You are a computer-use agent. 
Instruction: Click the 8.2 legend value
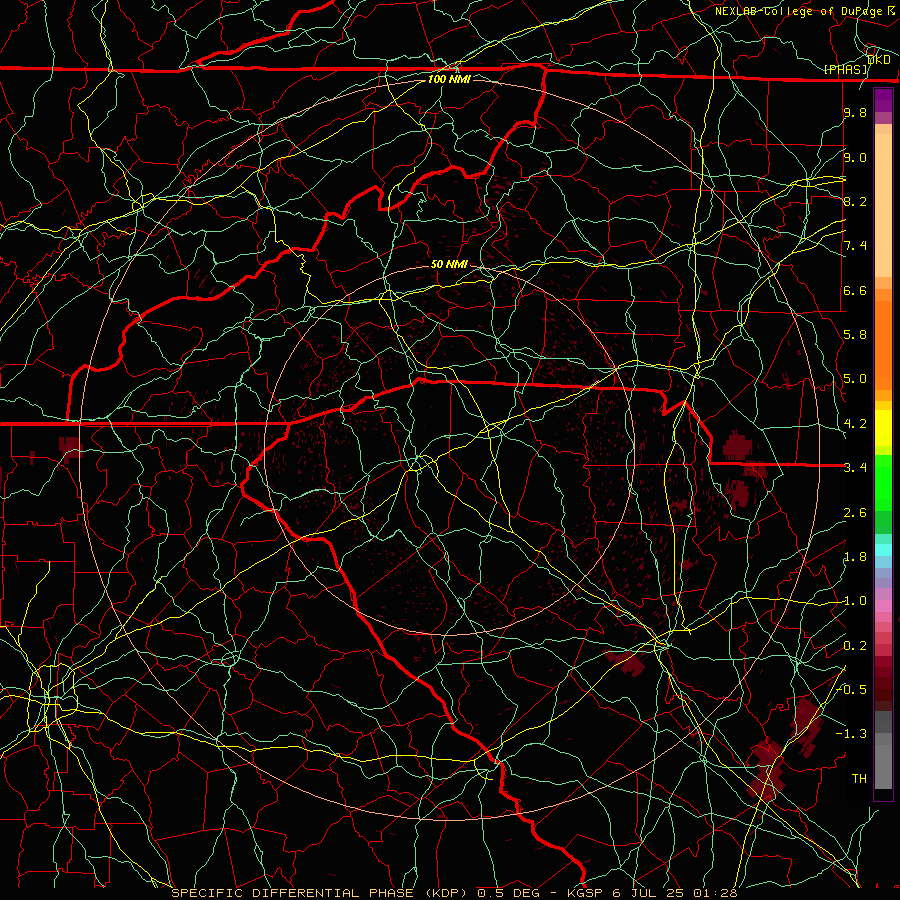coord(855,201)
